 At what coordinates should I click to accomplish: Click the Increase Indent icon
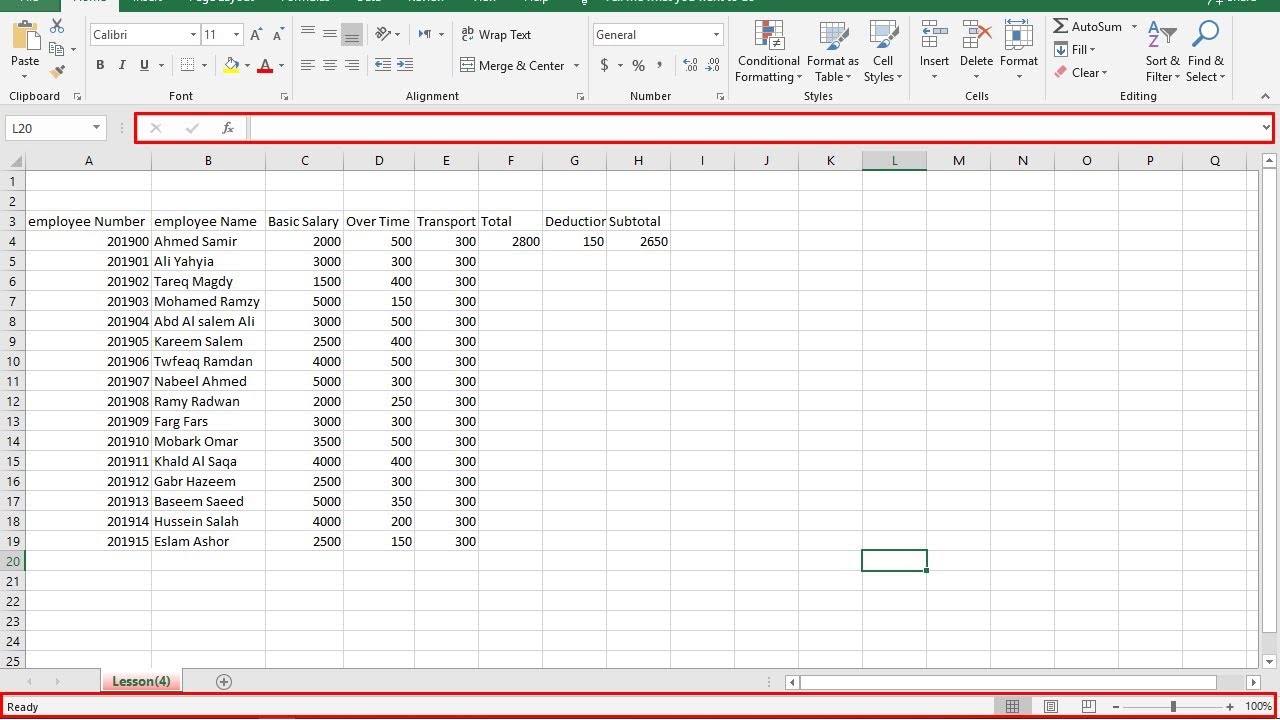[405, 65]
